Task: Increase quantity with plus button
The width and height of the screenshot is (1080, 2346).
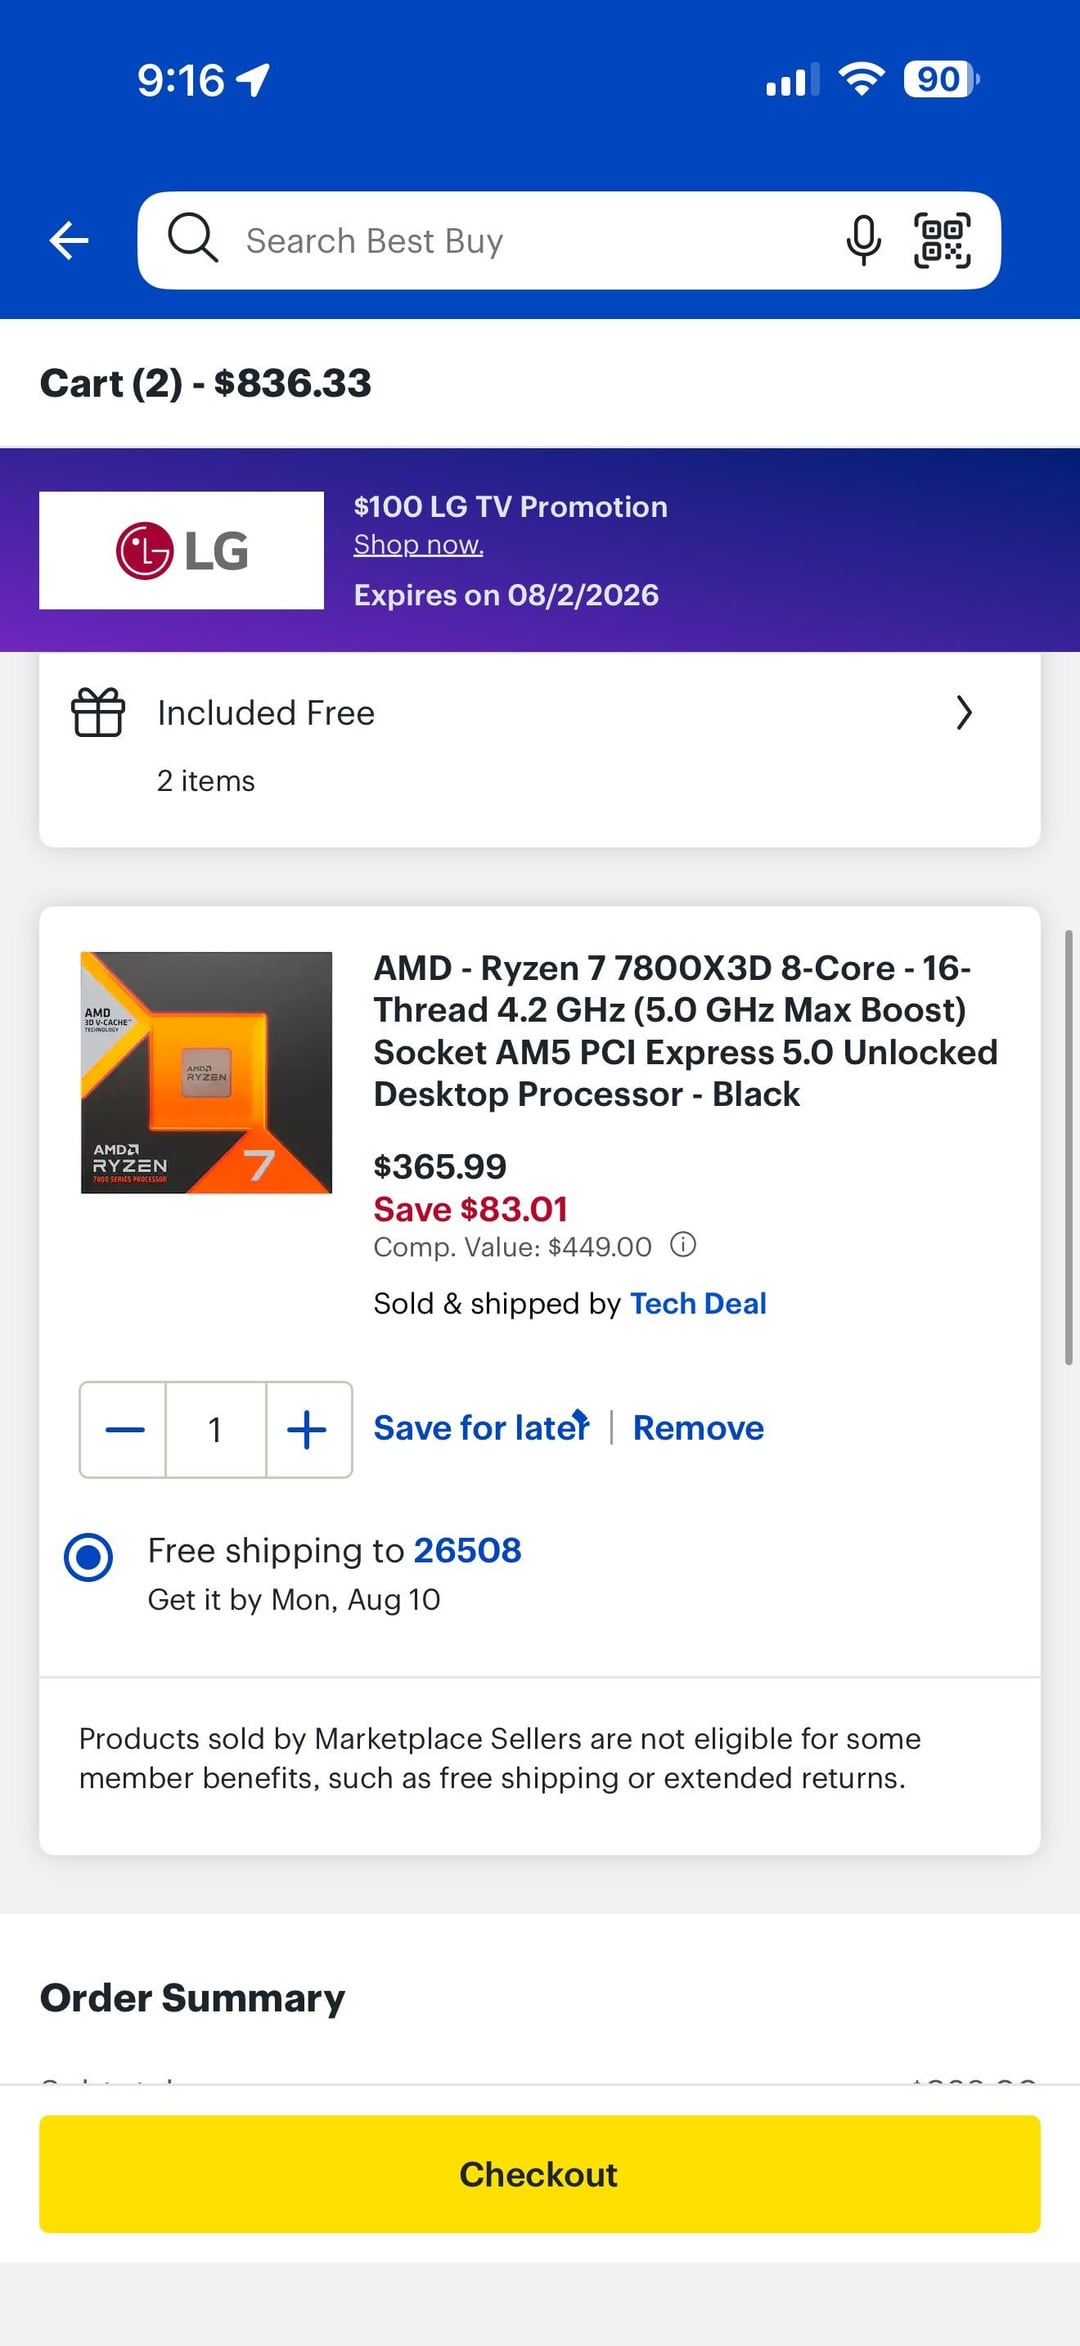Action: click(x=308, y=1430)
